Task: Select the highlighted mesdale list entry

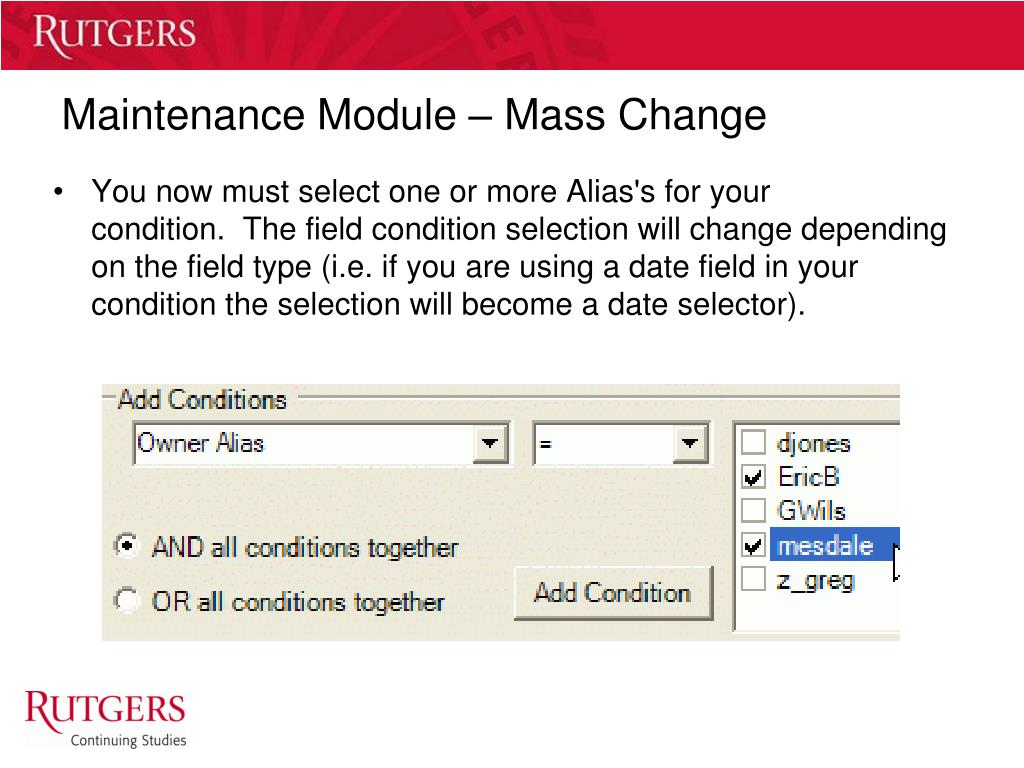Action: pos(835,544)
